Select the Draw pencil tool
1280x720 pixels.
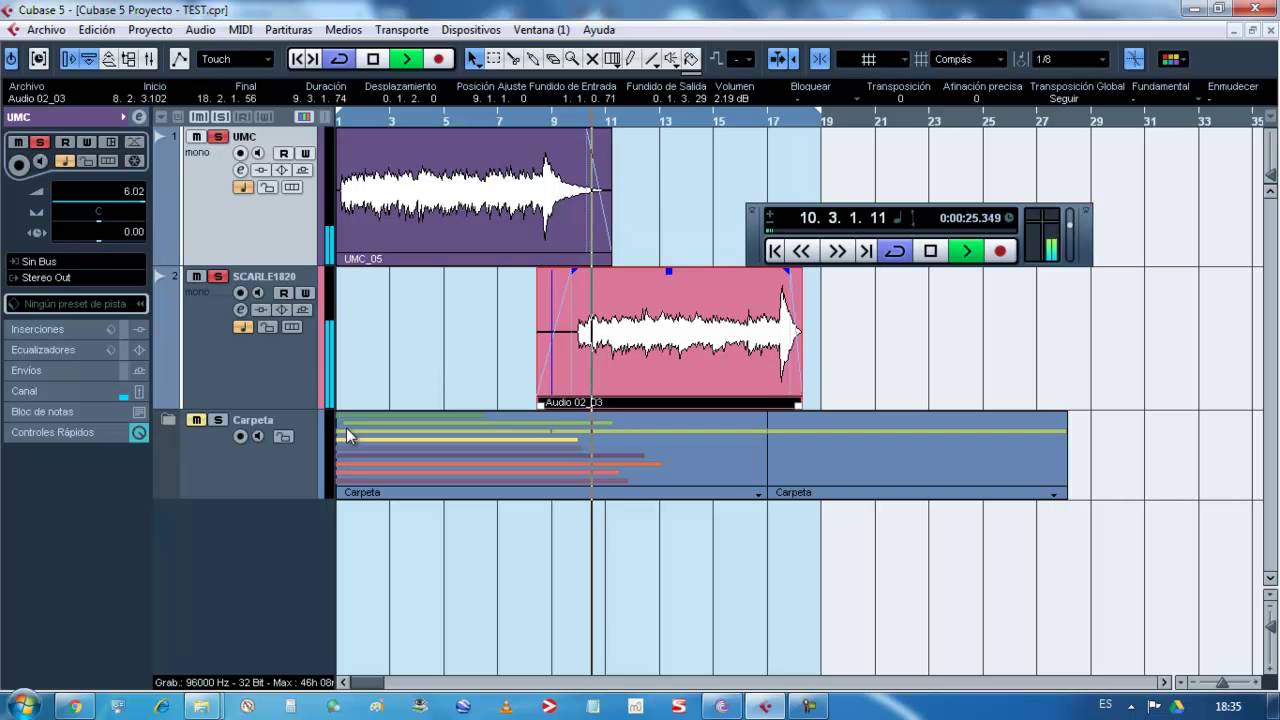click(x=631, y=59)
